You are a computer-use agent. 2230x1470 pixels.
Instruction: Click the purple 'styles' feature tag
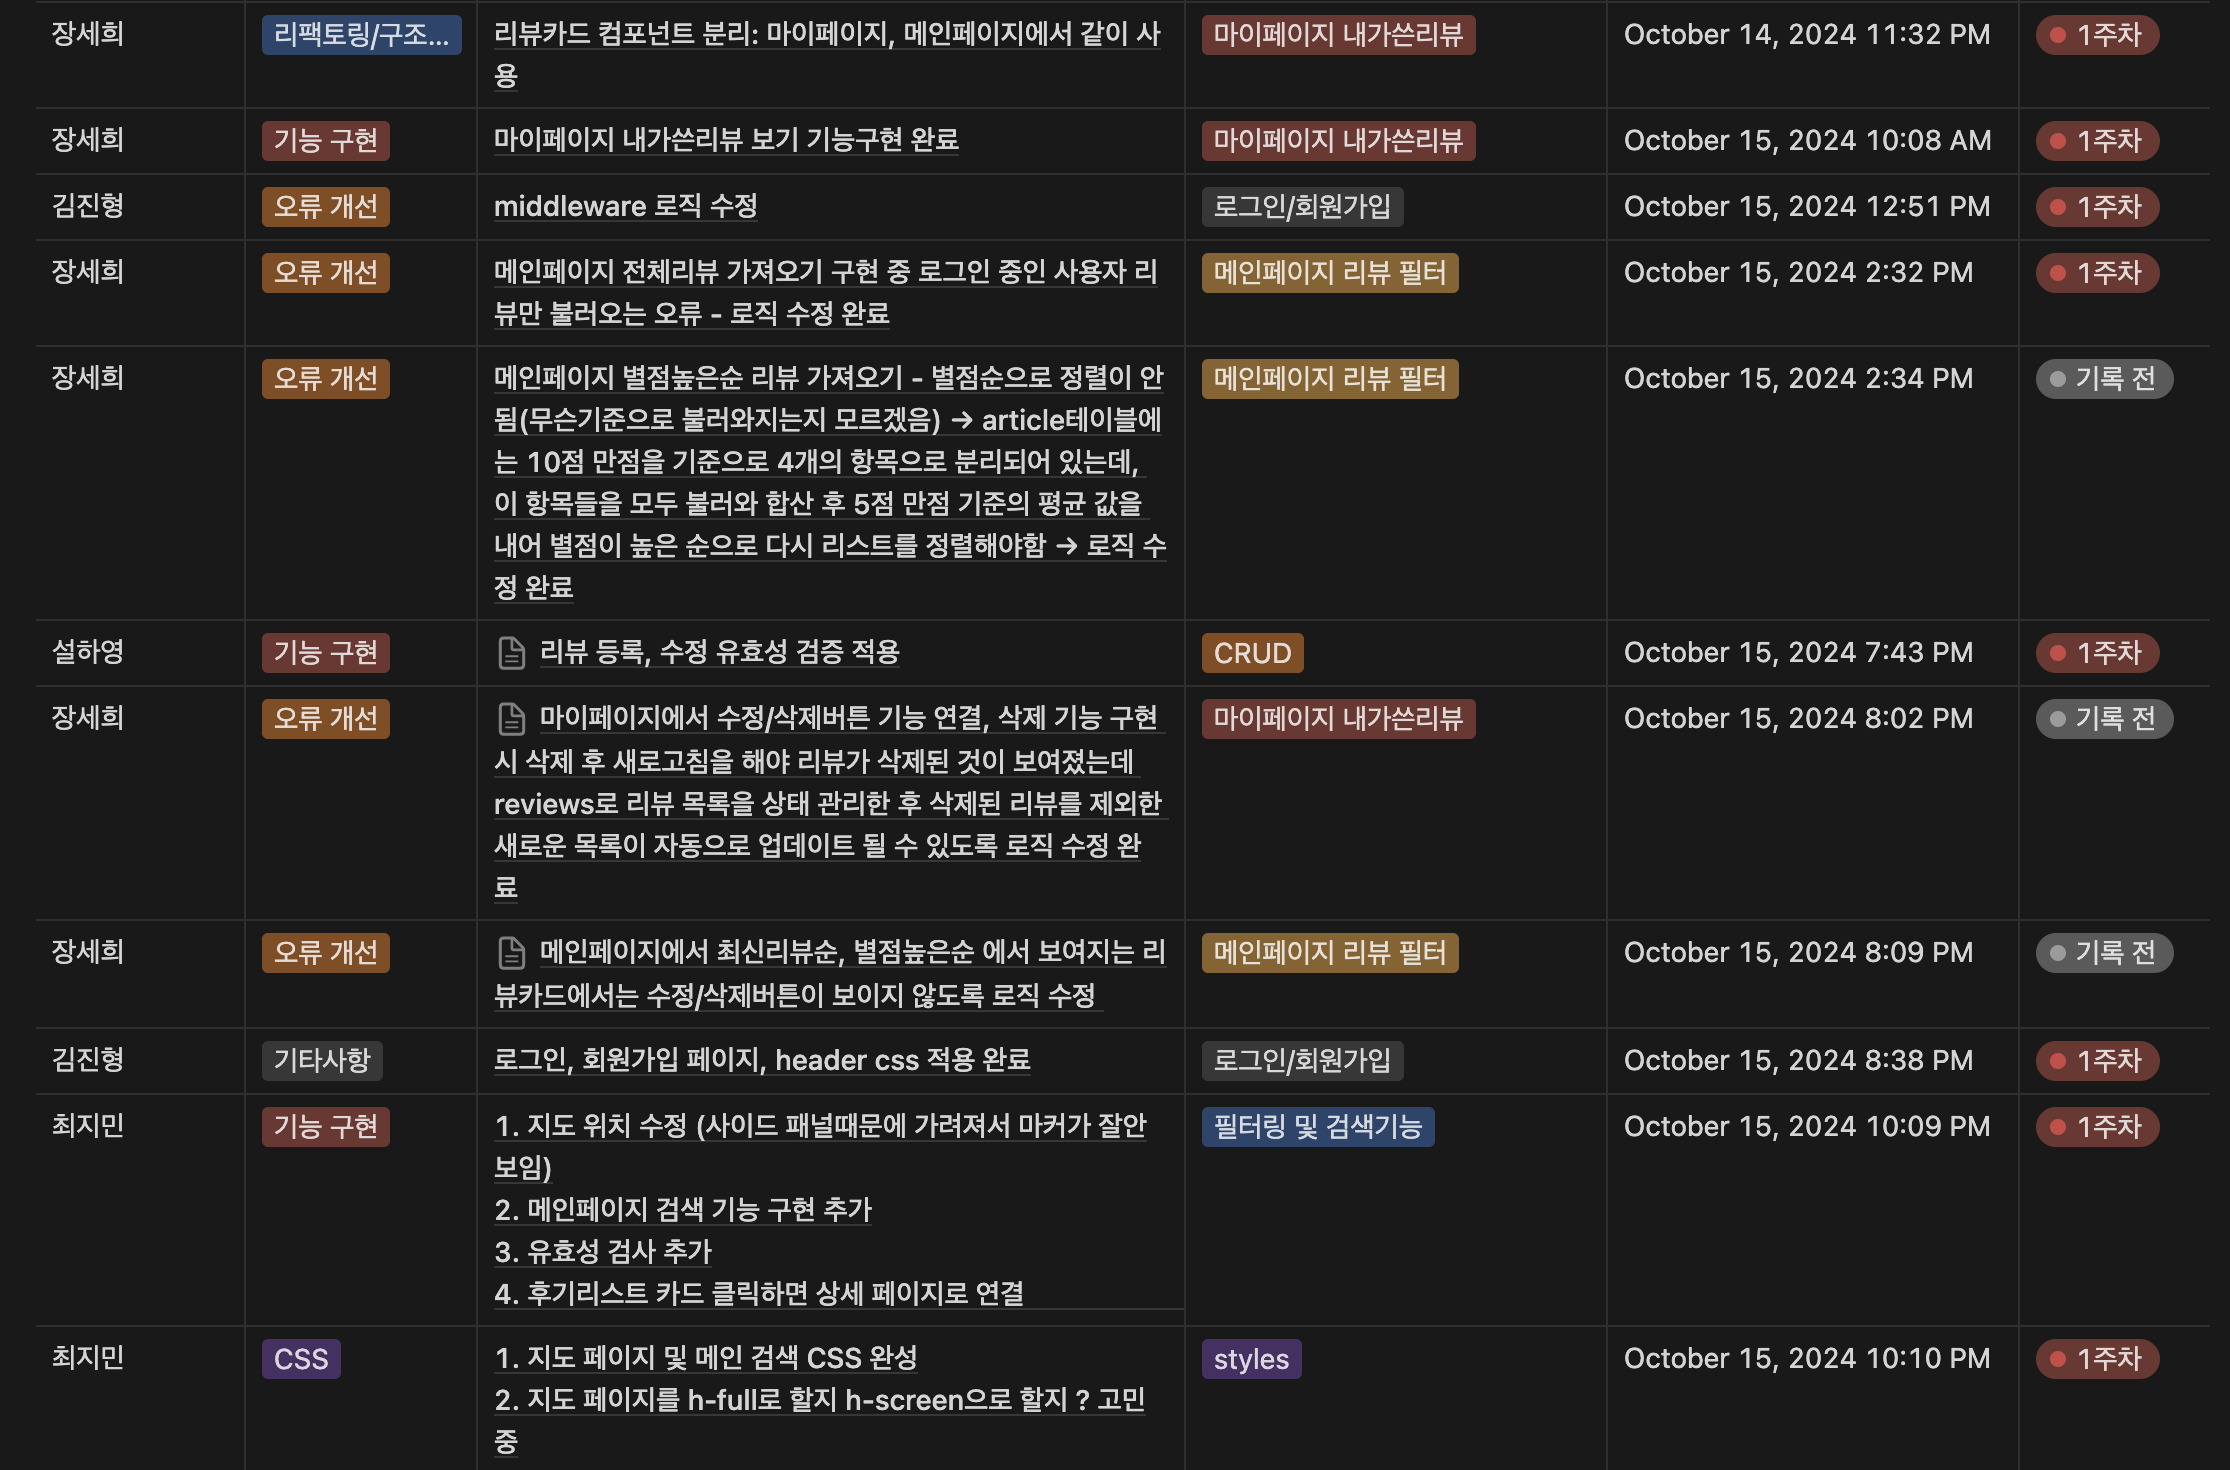1251,1359
